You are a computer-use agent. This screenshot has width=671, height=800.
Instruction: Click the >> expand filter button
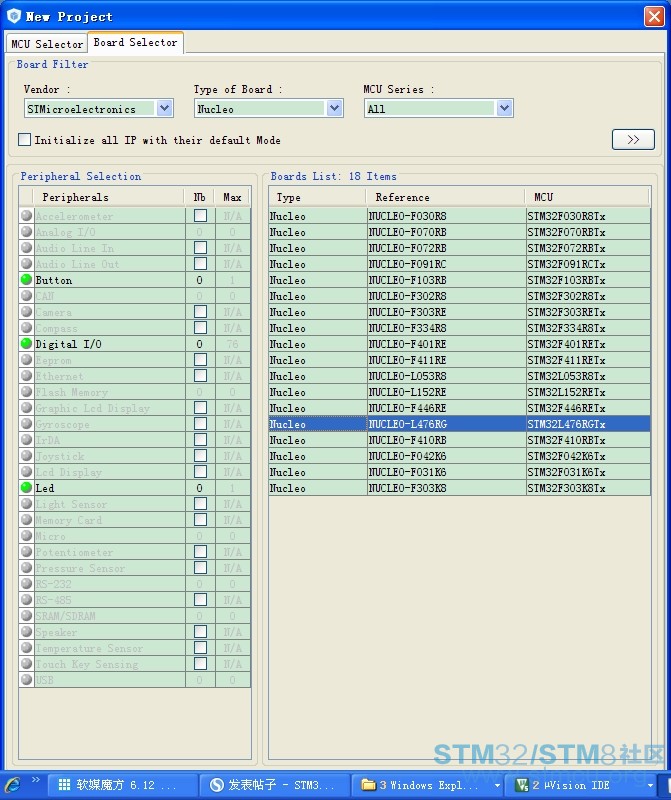click(633, 139)
